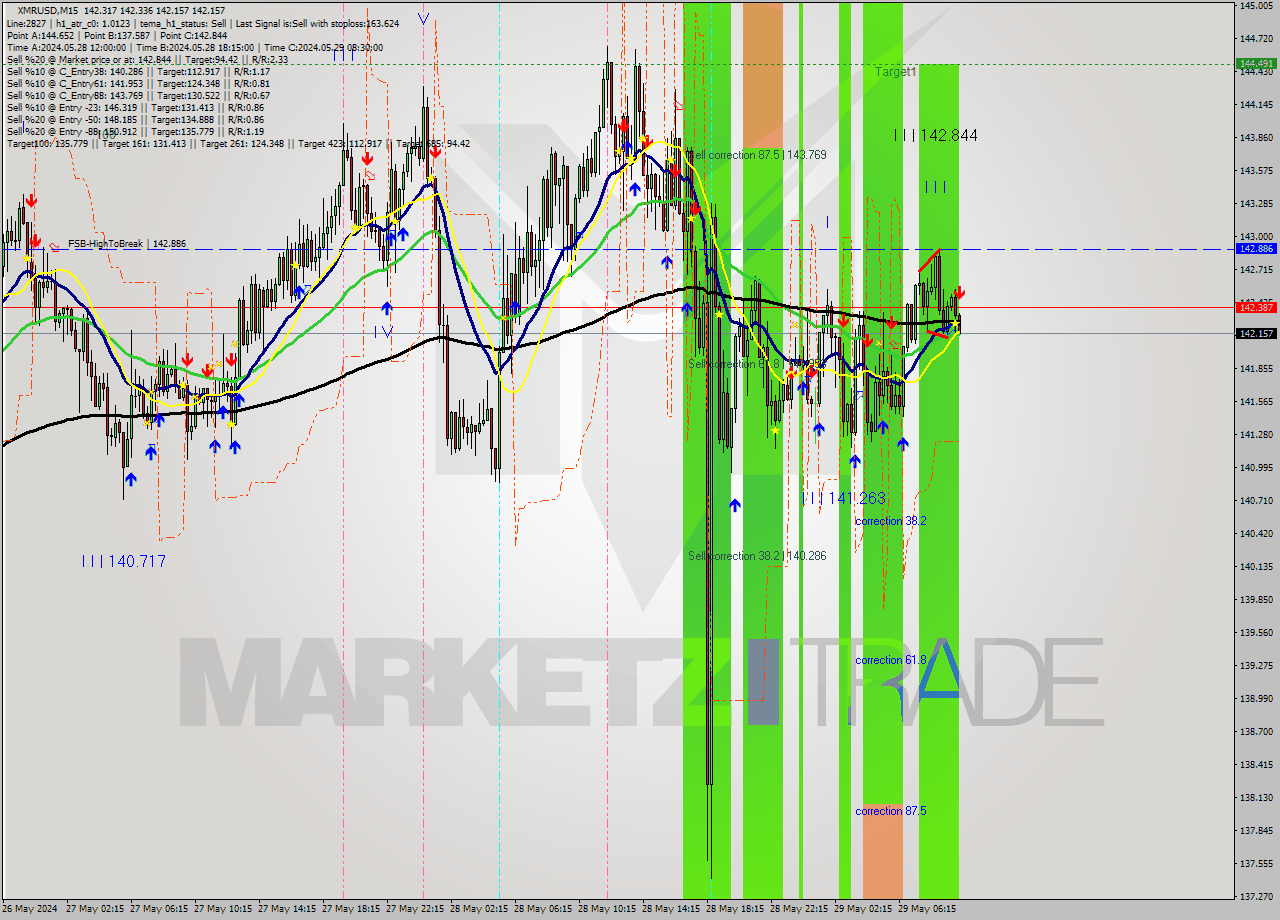Click the '28 May 18:15' time axis label

(x=735, y=910)
